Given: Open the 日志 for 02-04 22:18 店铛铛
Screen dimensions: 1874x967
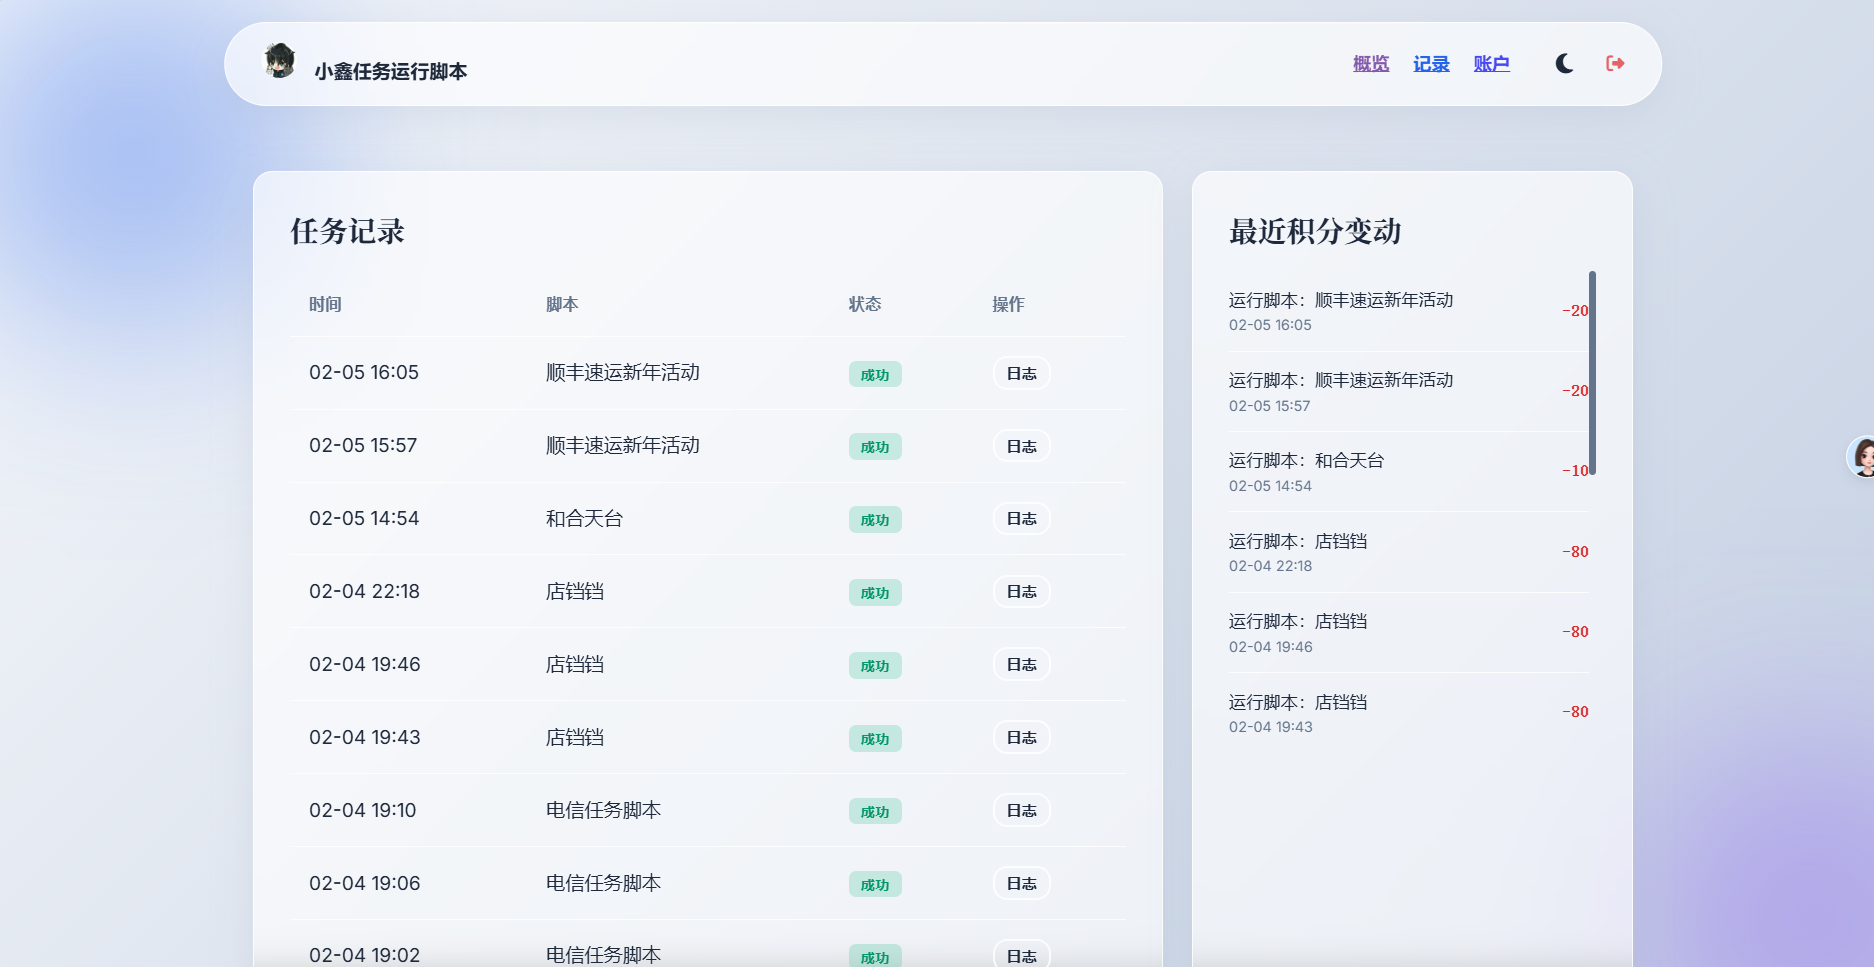Looking at the screenshot, I should click(1021, 591).
